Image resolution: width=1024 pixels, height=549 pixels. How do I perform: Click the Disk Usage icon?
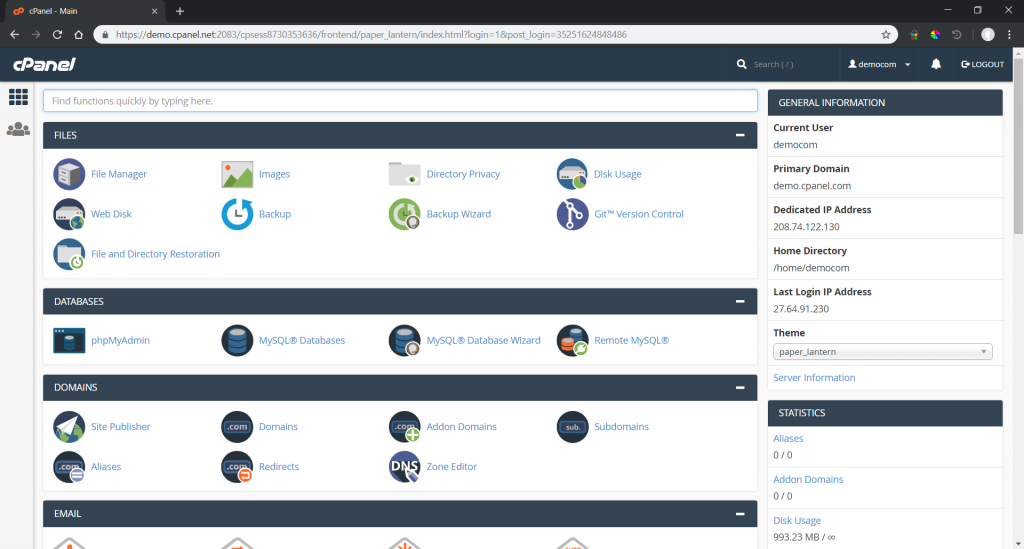[x=572, y=174]
